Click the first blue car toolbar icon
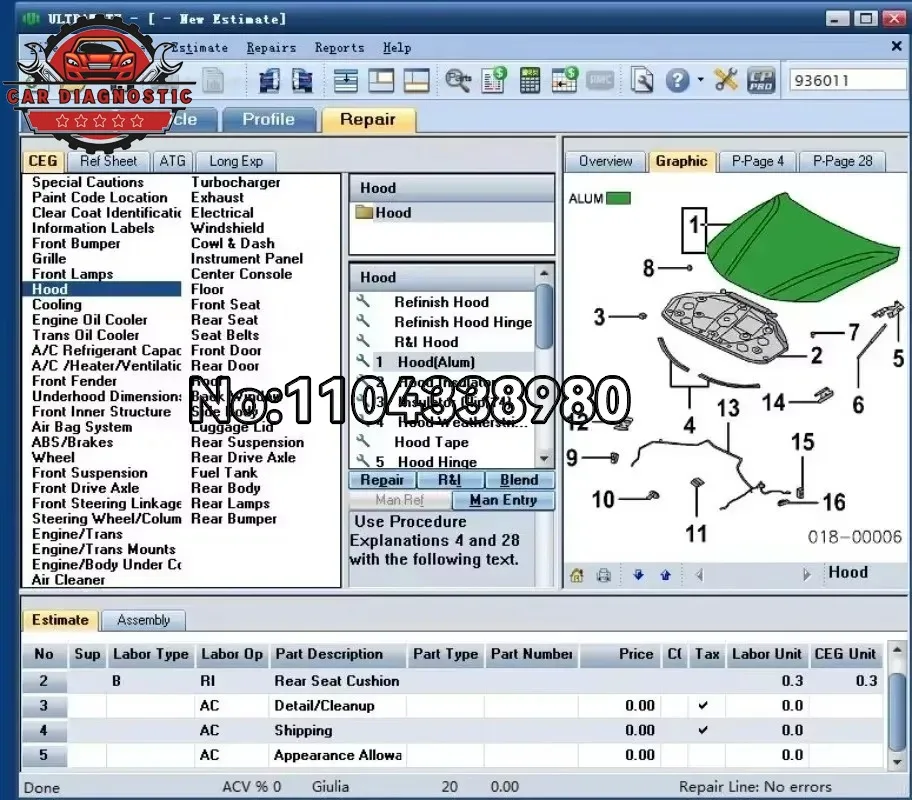912x800 pixels. 269,80
